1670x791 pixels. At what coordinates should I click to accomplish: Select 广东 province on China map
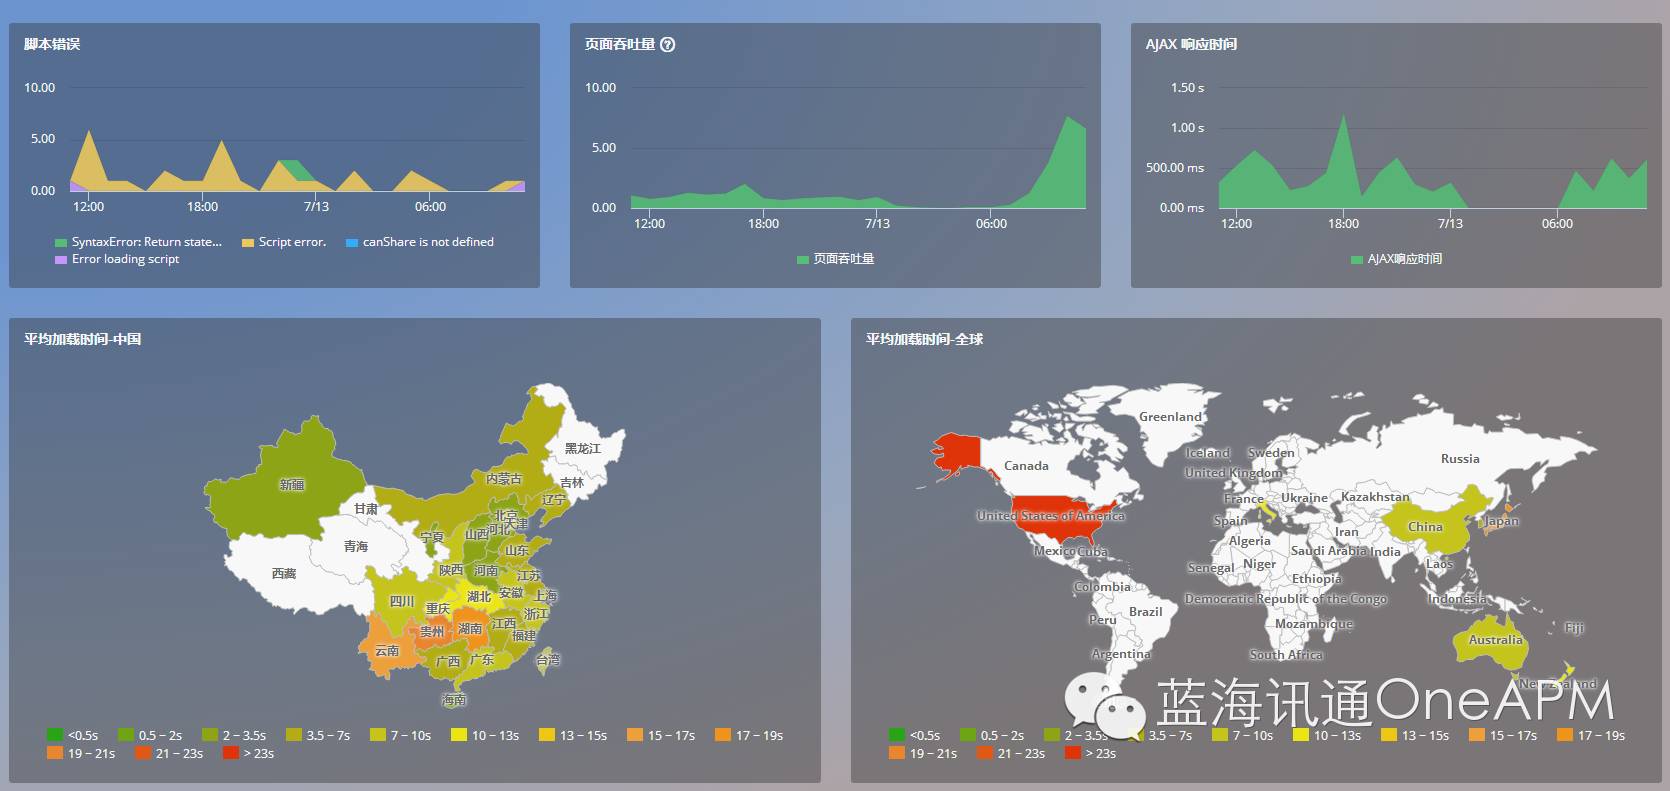click(x=482, y=659)
